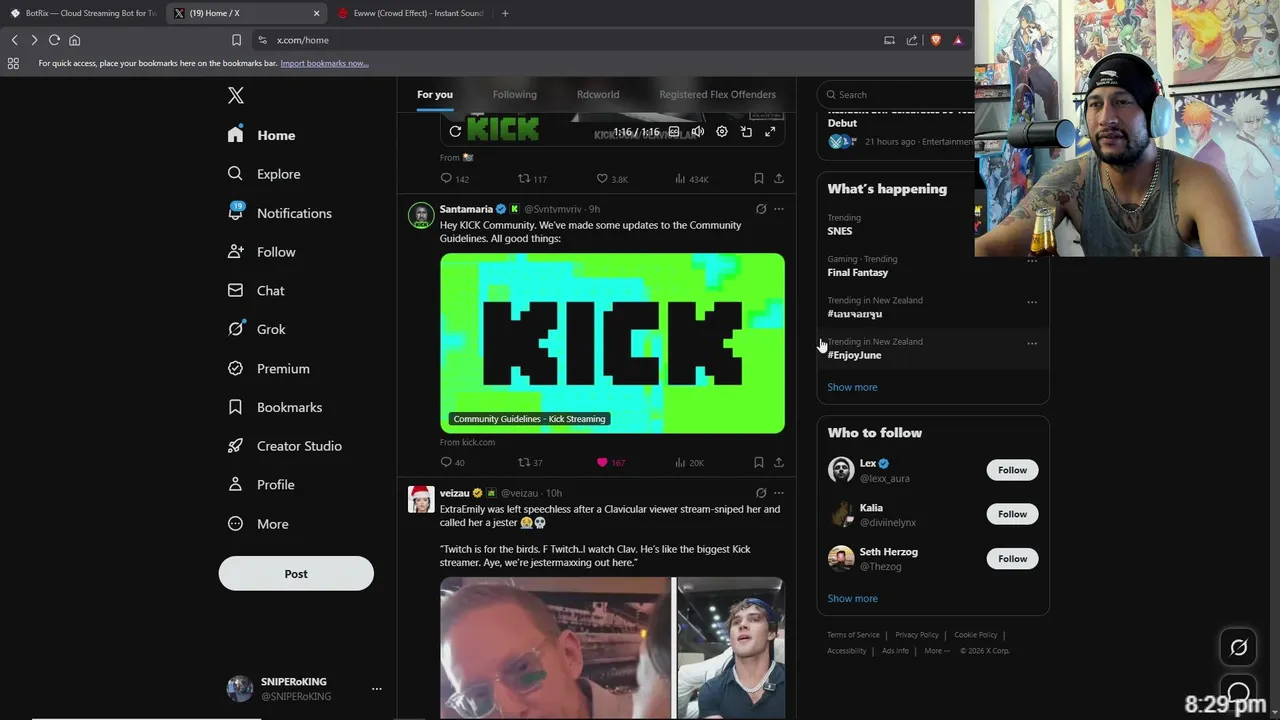Switch to BotRix browser tab
Viewport: 1280px width, 720px height.
click(83, 13)
